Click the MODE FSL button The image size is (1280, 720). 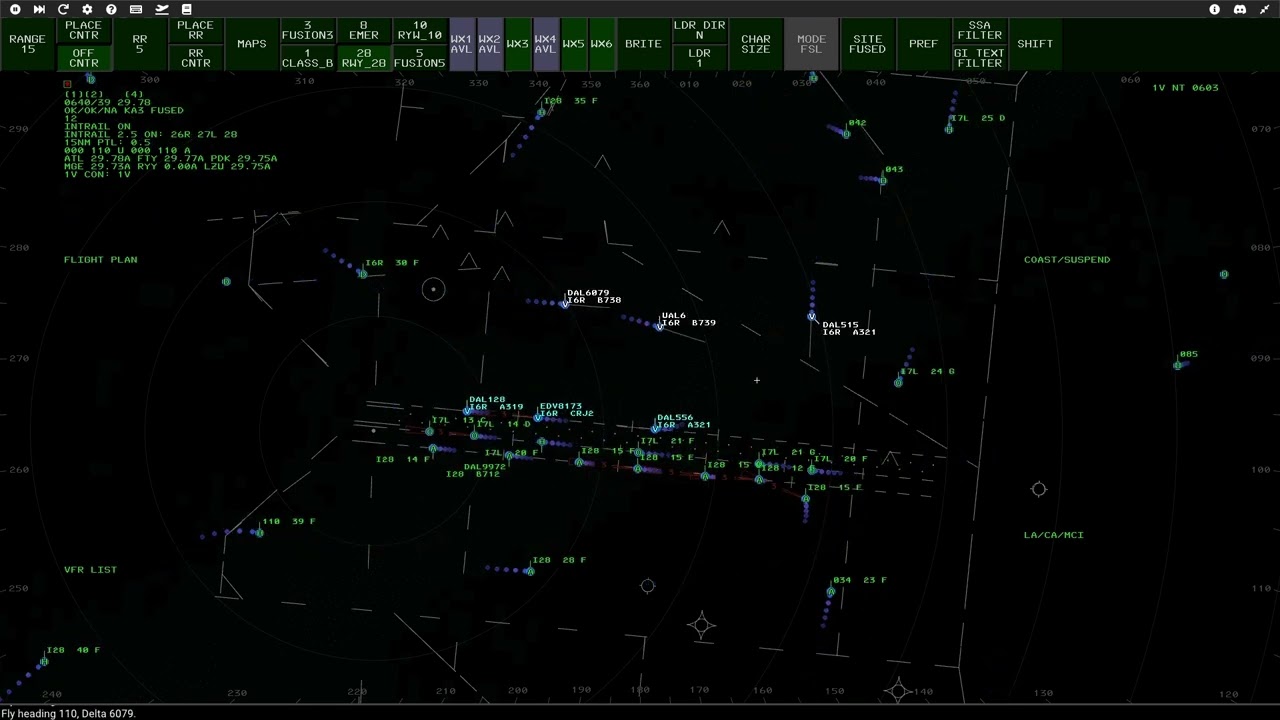[812, 44]
